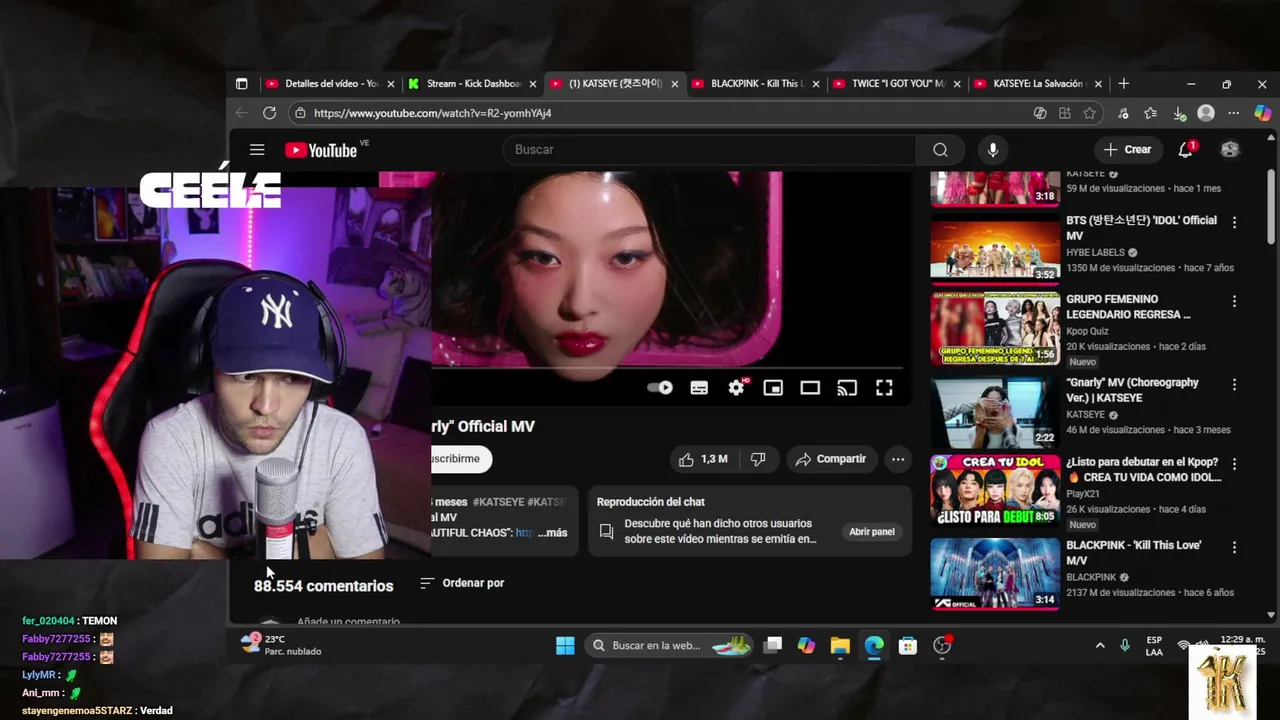
Task: Open options for GRUPO FEMENINO LEGENDARIO video
Action: [1234, 301]
